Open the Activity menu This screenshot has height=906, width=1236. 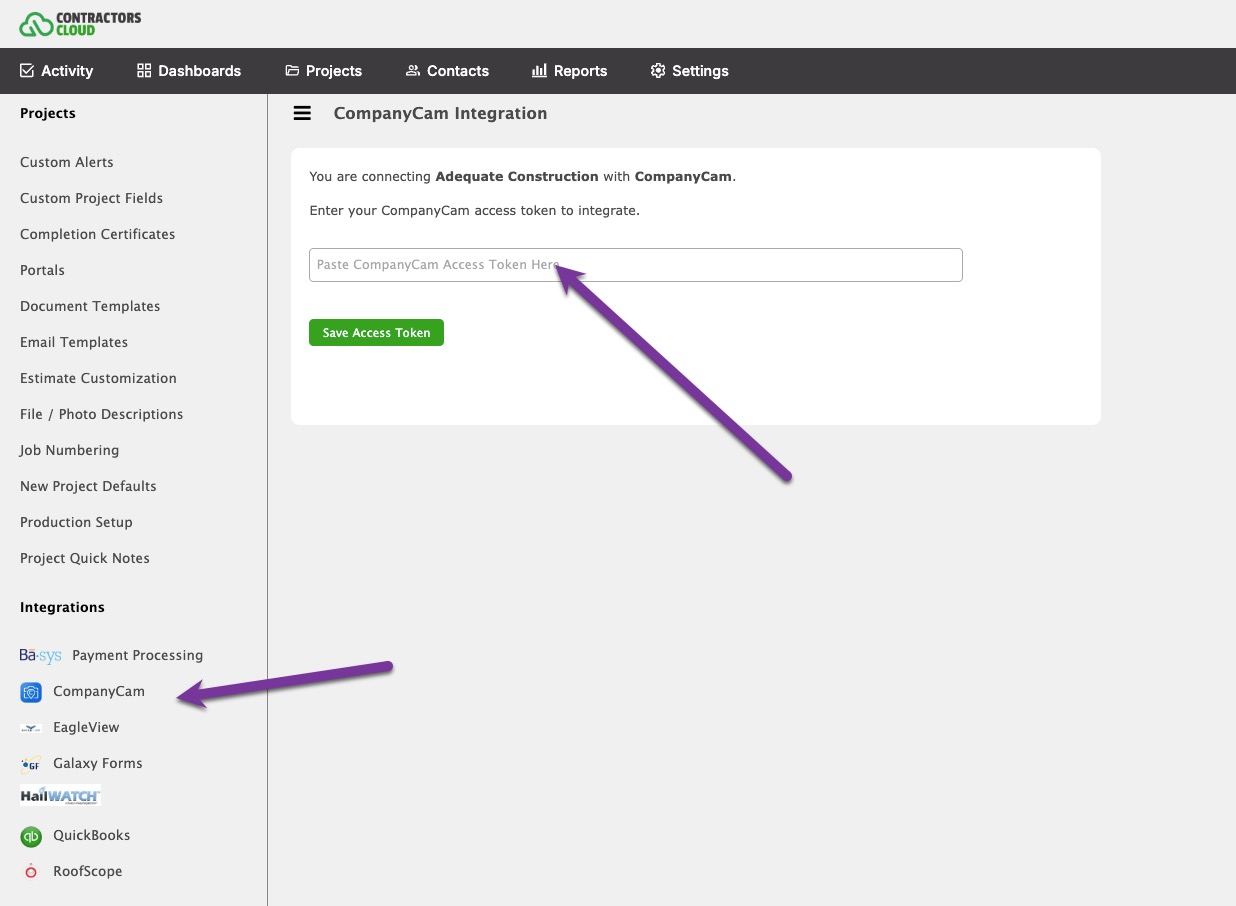click(x=57, y=71)
